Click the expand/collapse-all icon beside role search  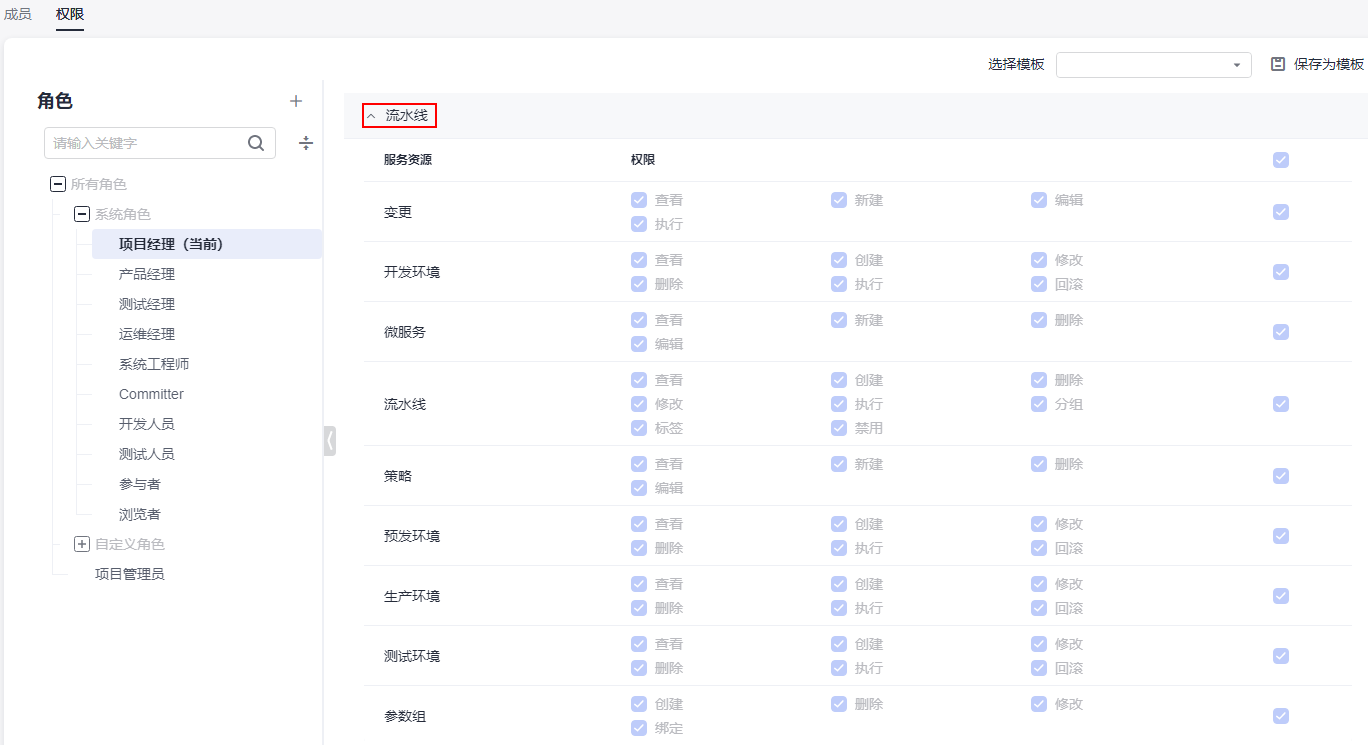click(306, 143)
